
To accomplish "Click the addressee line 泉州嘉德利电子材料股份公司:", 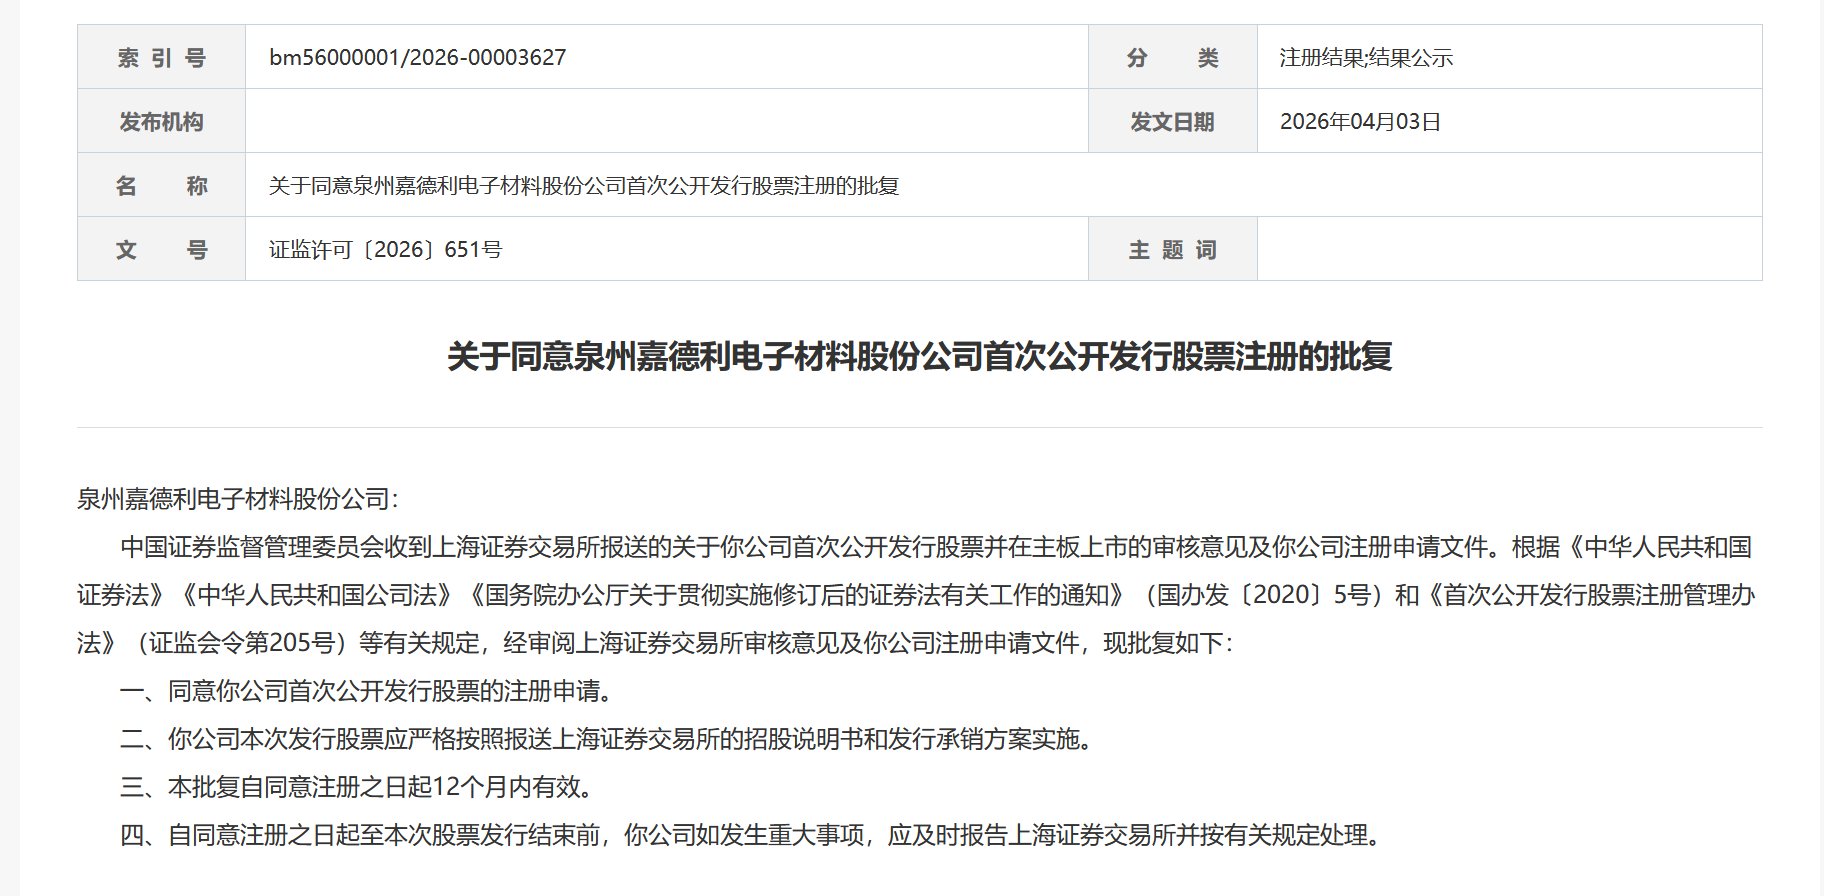I will (238, 499).
